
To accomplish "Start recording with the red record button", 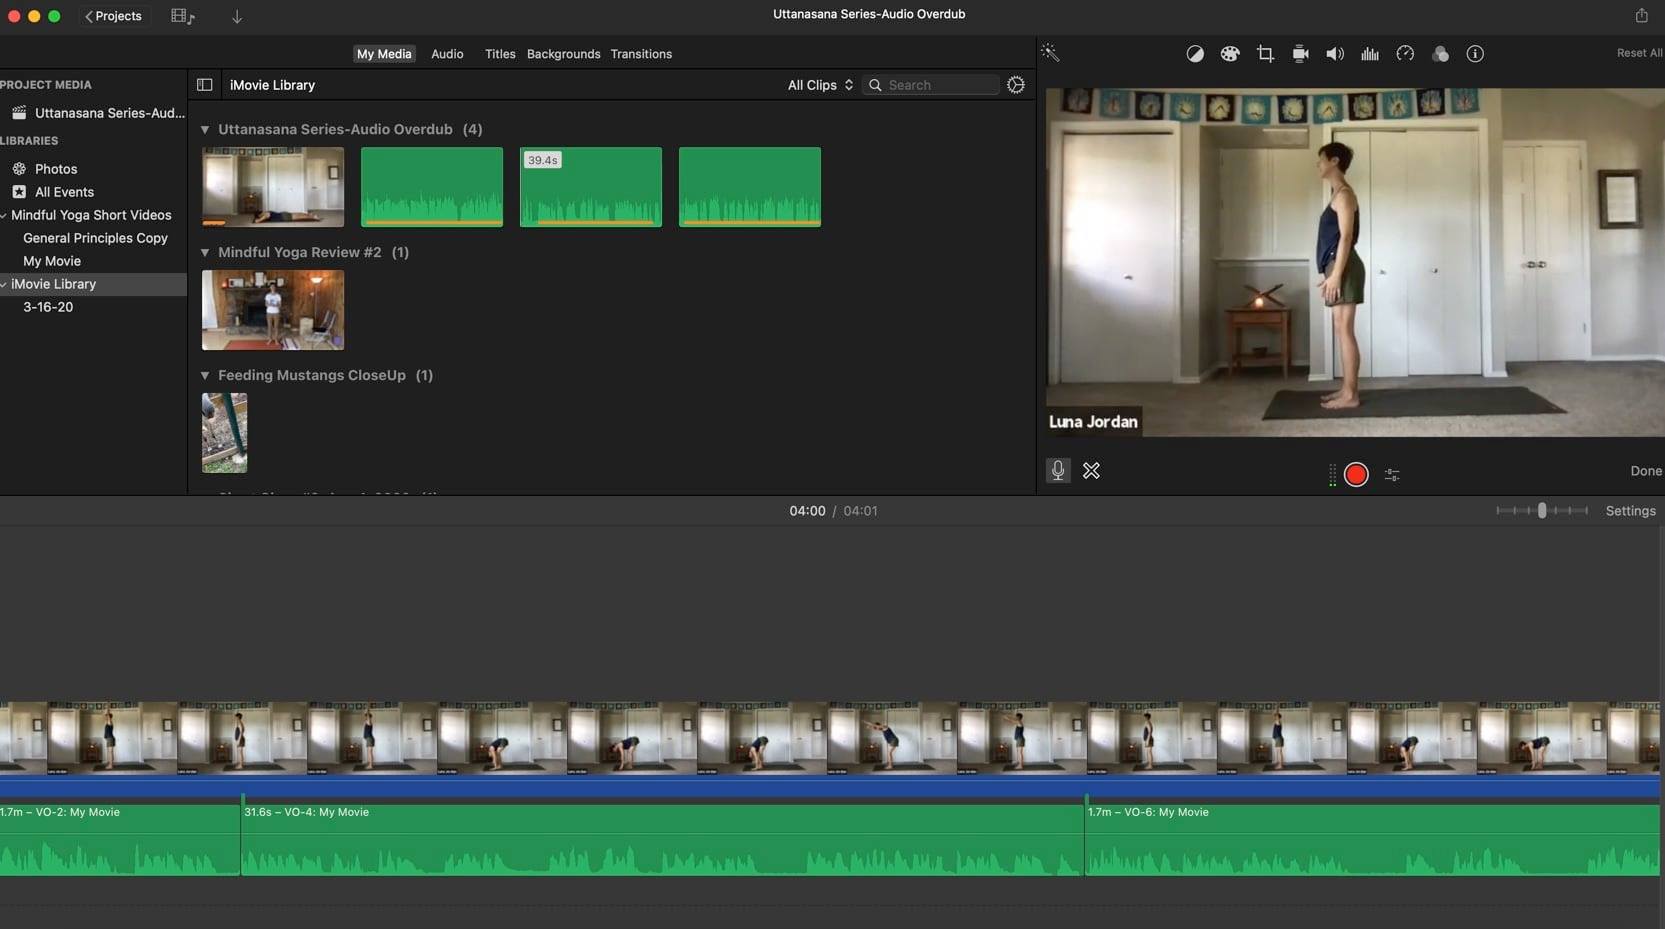I will click(x=1356, y=474).
